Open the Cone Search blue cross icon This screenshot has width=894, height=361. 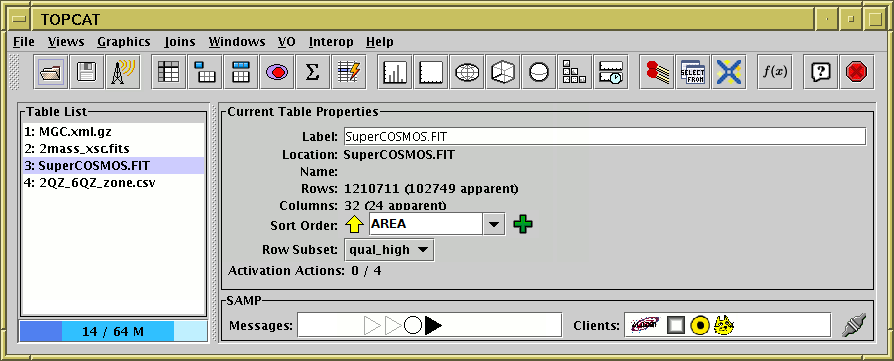tap(728, 72)
